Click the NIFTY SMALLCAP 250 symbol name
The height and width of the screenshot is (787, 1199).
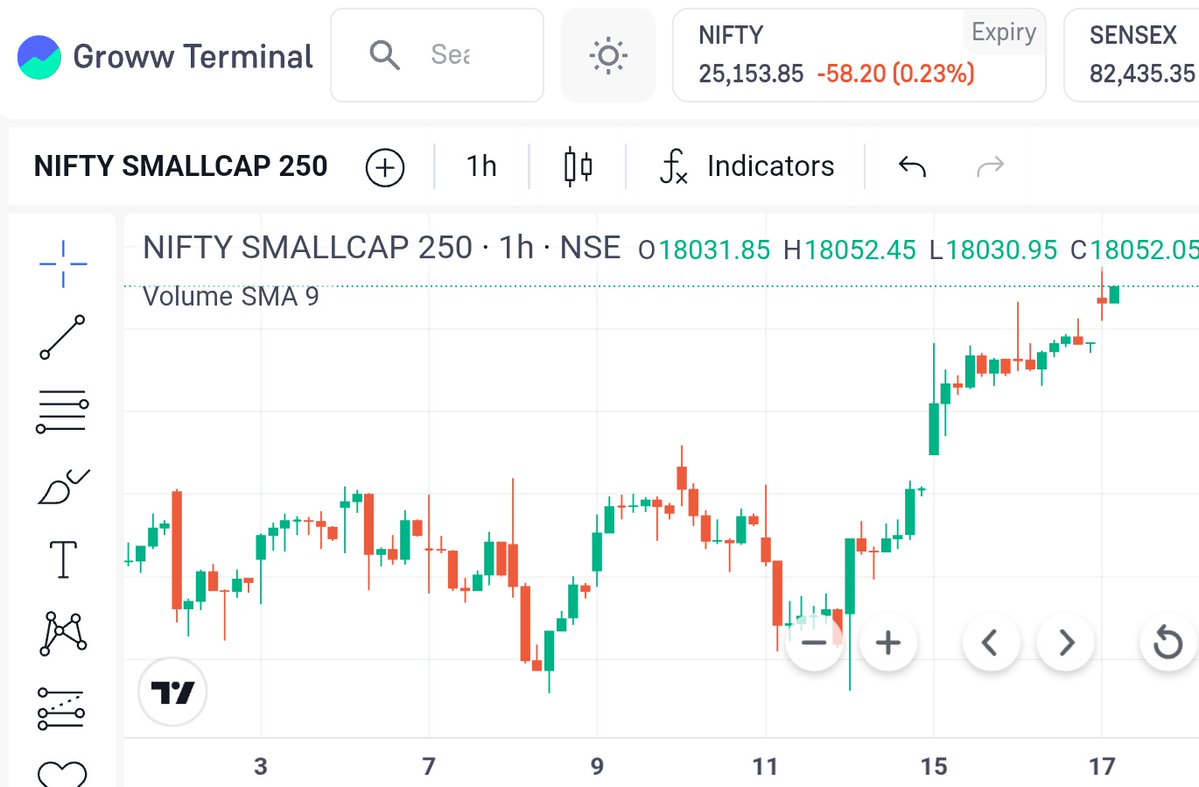click(180, 166)
